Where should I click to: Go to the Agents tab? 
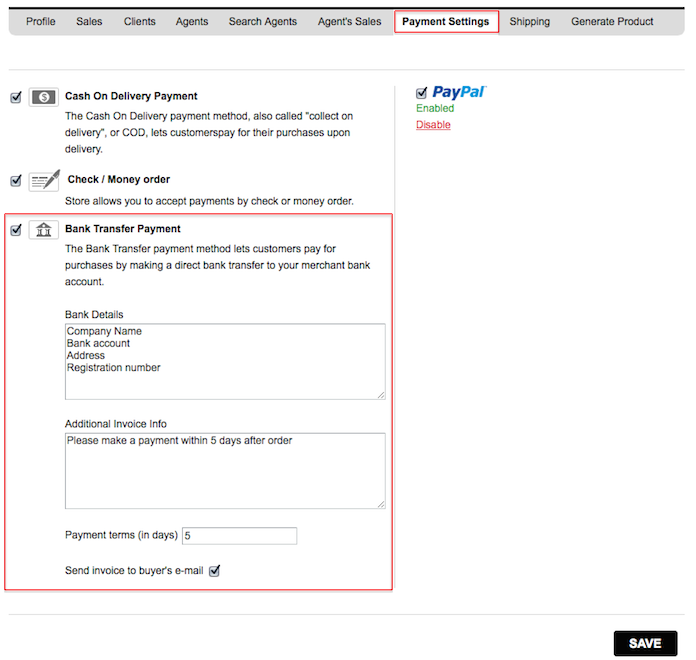(192, 21)
